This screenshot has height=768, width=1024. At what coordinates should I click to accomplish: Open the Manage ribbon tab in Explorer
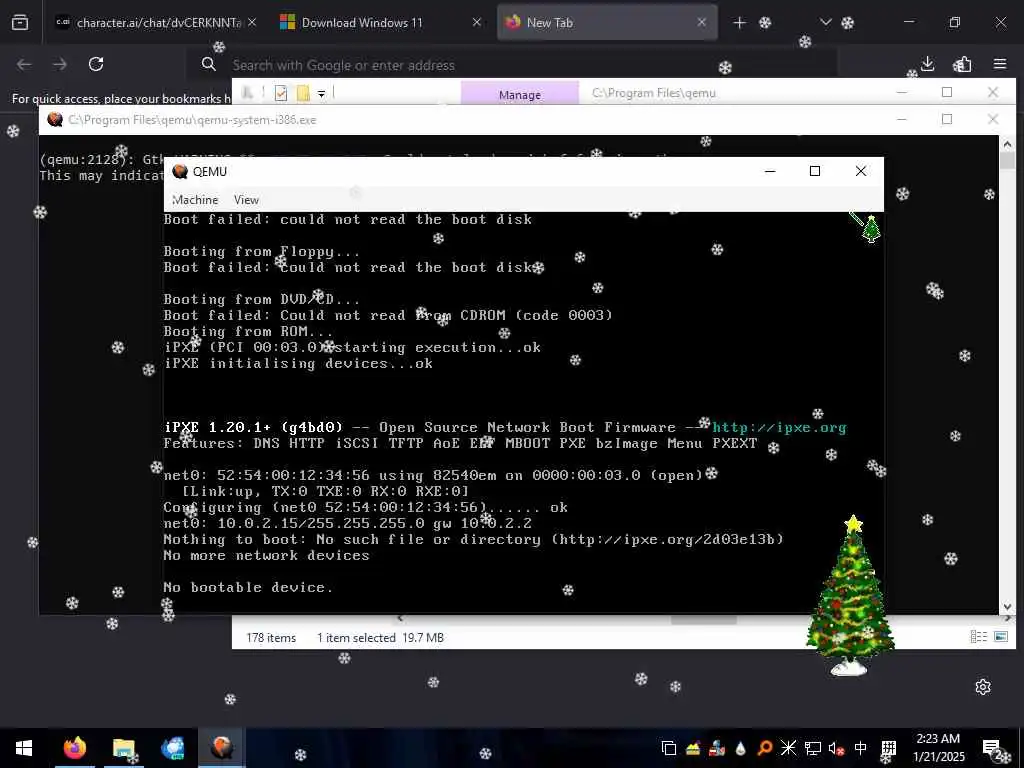520,95
